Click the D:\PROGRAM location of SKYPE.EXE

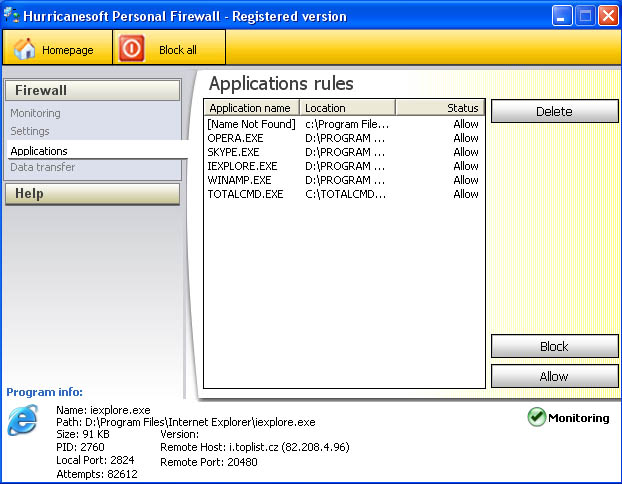(x=345, y=152)
